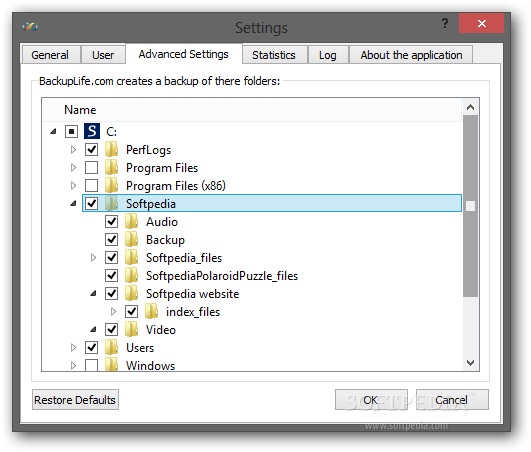This screenshot has width=531, height=452.
Task: Expand the Softpedia_files folder
Action: 93,257
